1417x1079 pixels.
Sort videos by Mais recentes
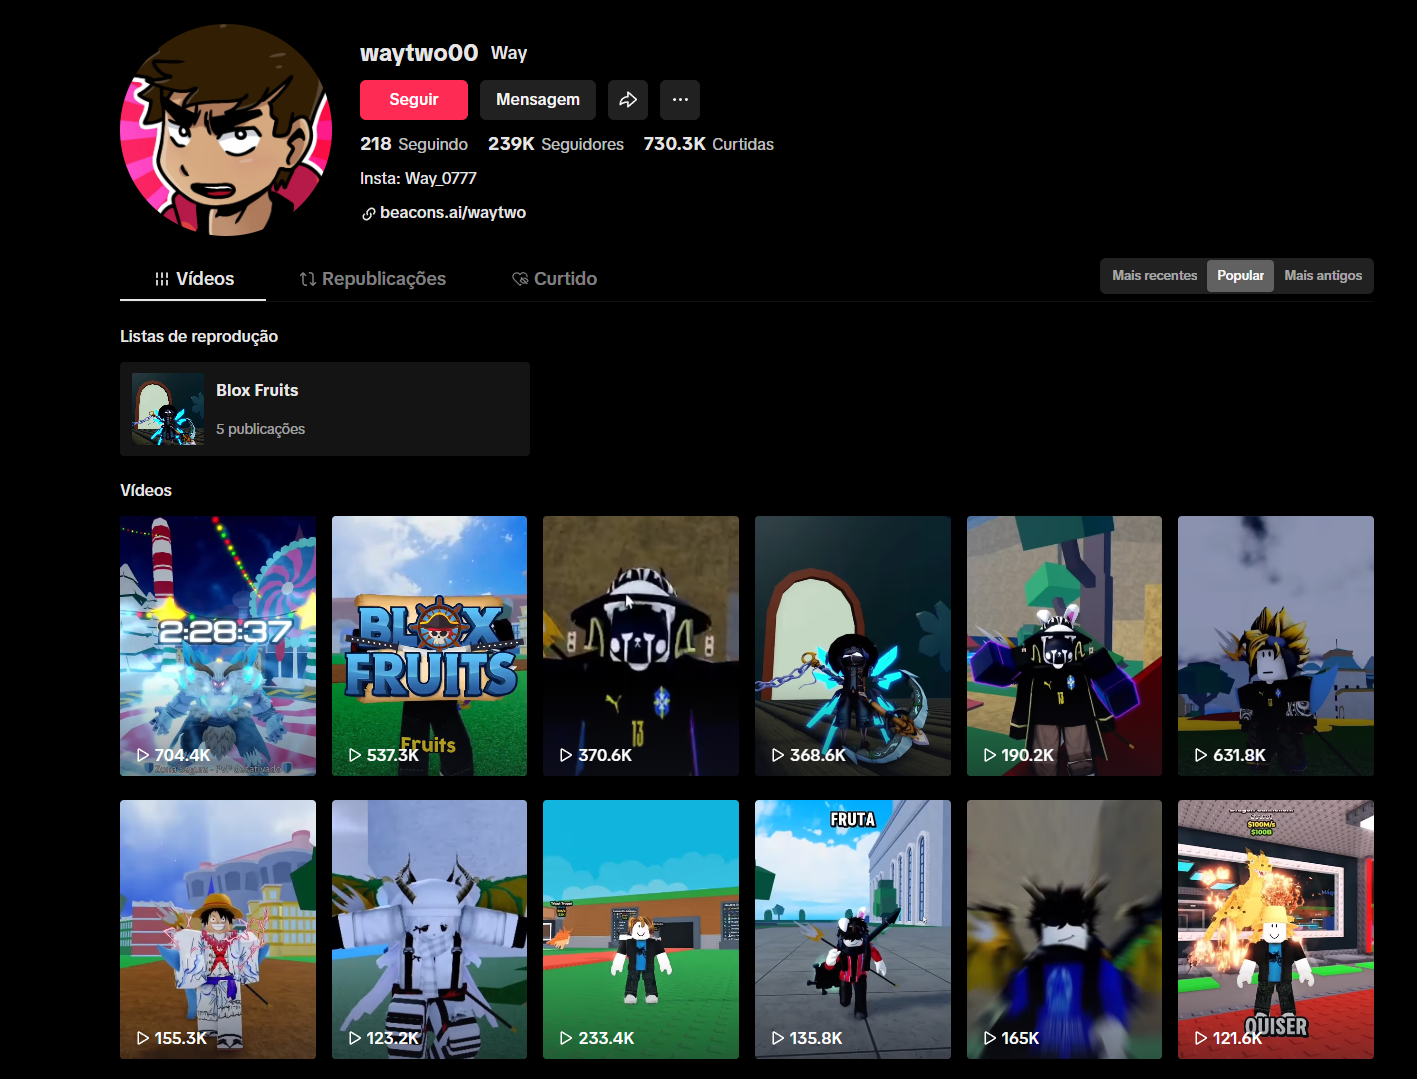1155,276
